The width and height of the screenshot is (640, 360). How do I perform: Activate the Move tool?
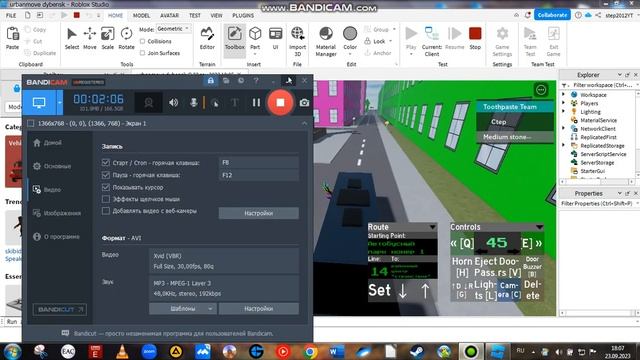pyautogui.click(x=90, y=38)
